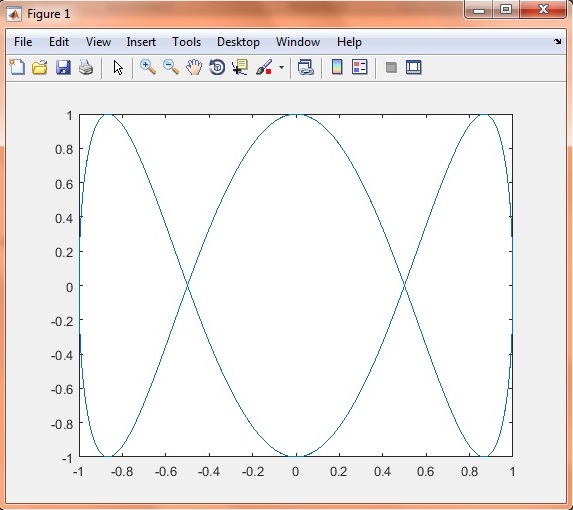Open the Insert menu
The width and height of the screenshot is (573, 510).
point(141,42)
